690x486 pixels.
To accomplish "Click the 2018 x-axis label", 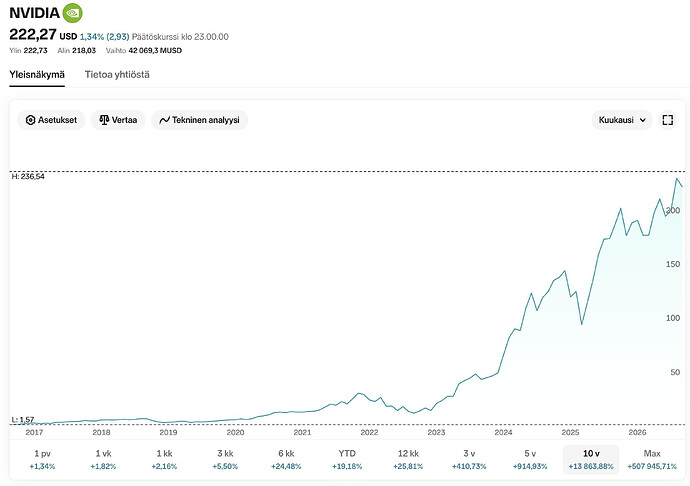I will pyautogui.click(x=101, y=432).
